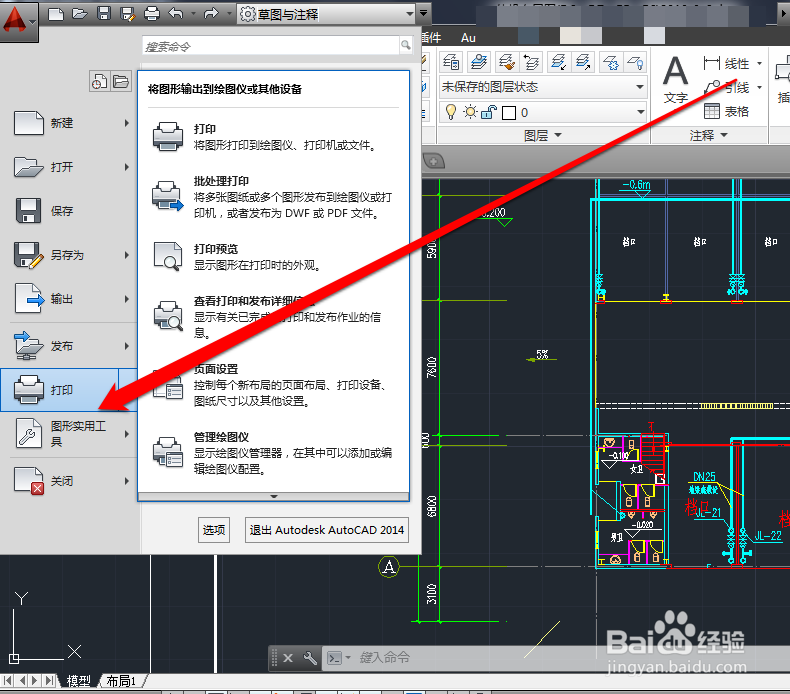Click the 搜索命令 search field

271,46
